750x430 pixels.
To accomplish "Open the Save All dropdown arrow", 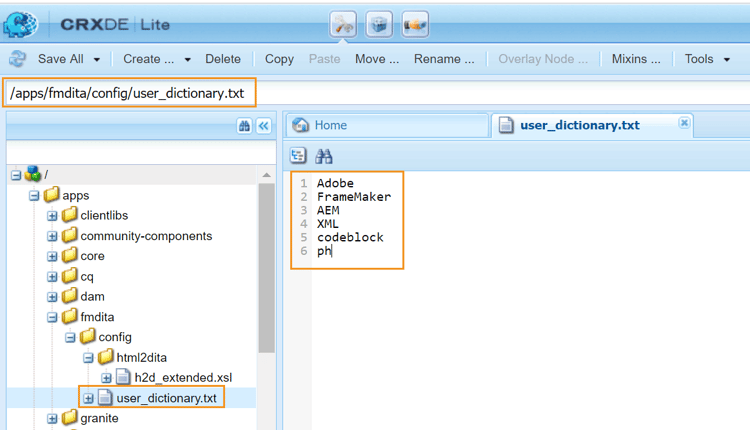I will click(97, 60).
